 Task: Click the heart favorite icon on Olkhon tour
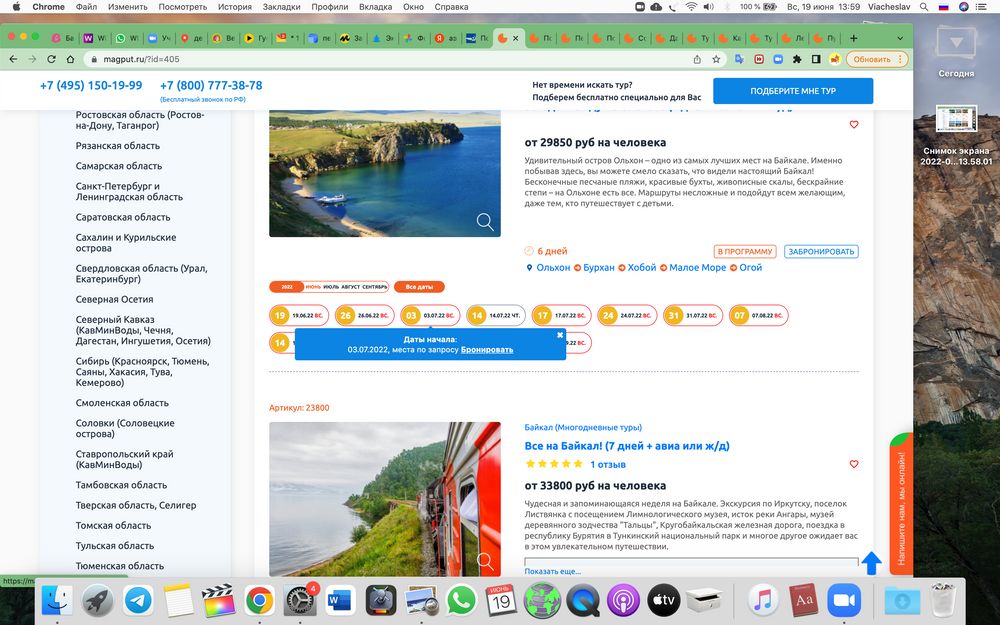854,125
